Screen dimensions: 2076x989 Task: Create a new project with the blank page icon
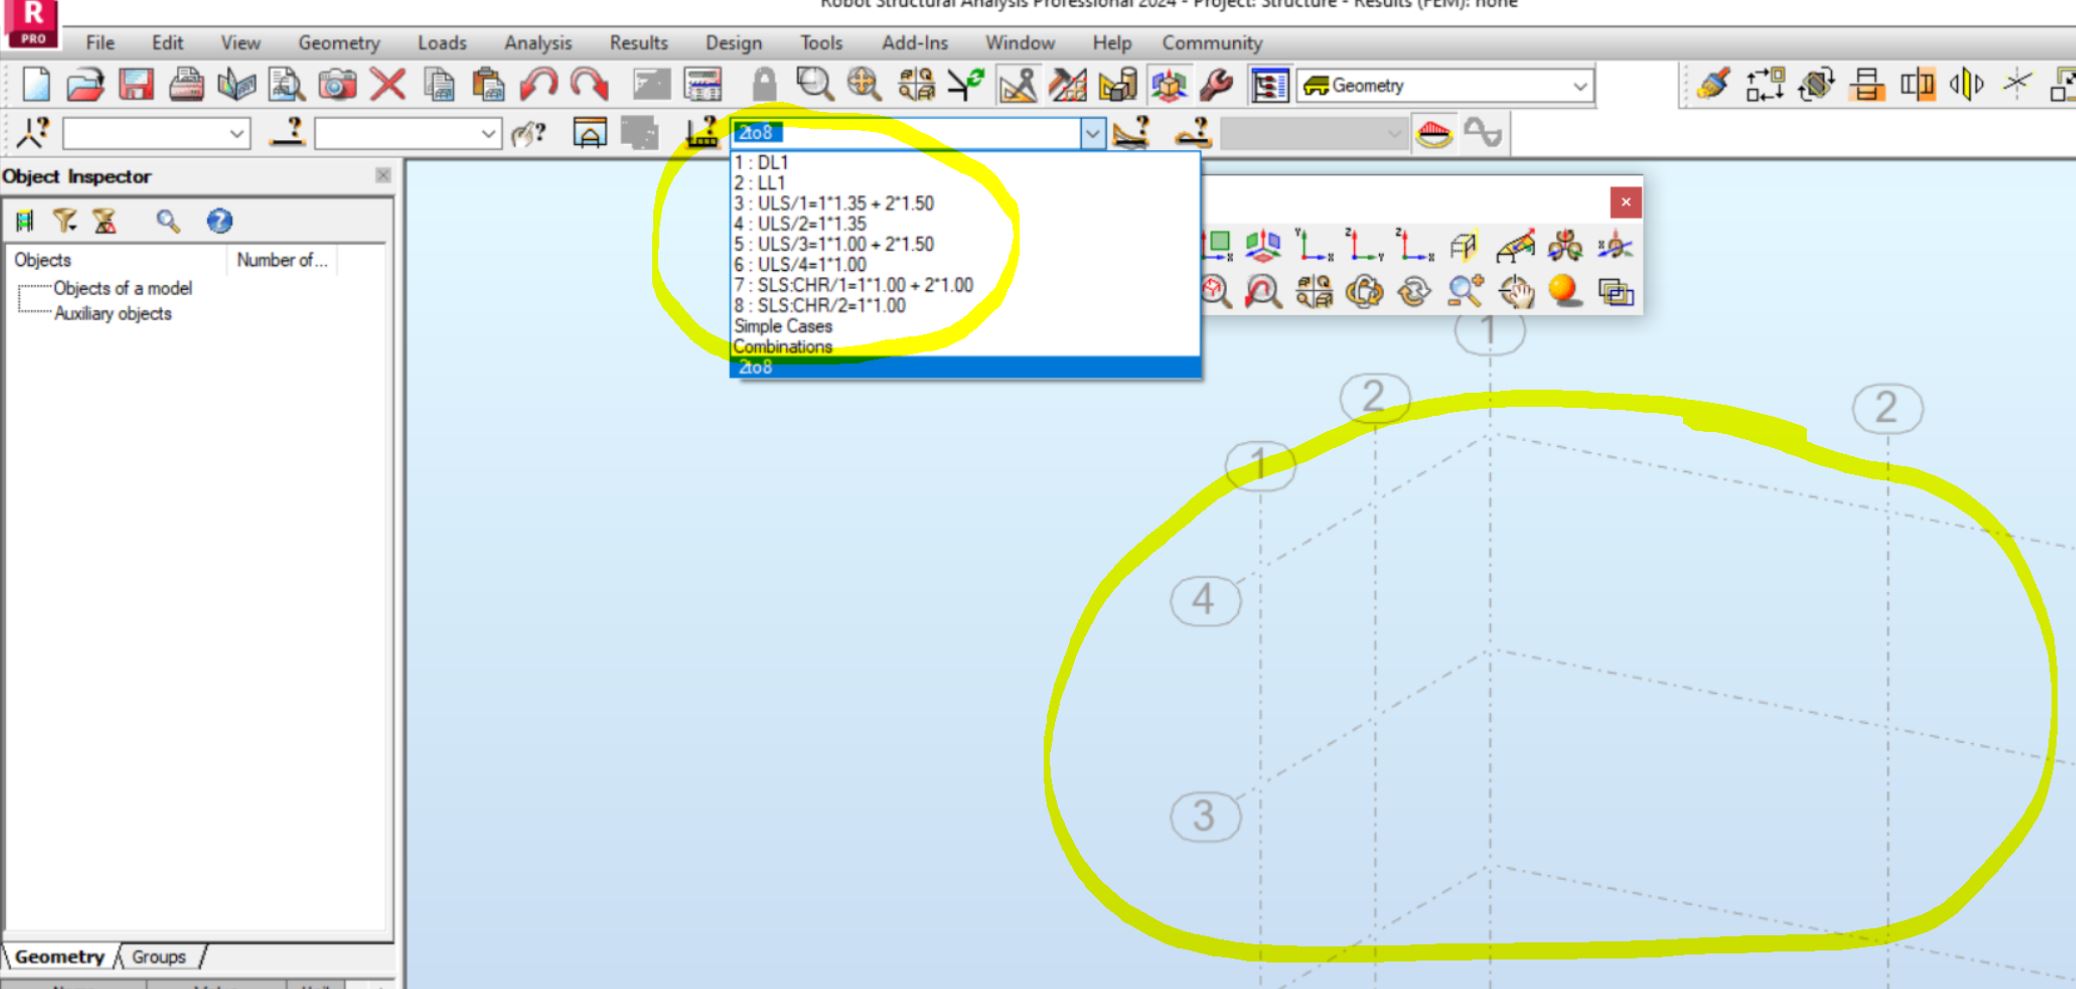tap(36, 85)
